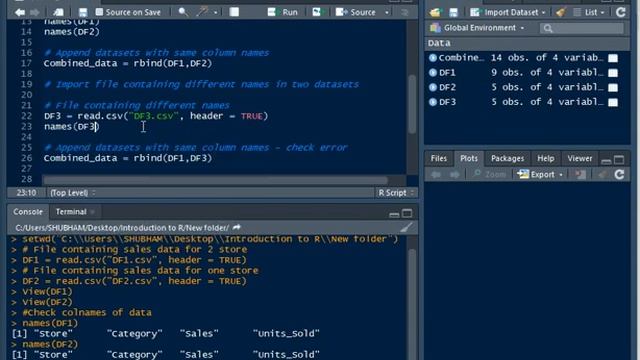View DF2 data table grid icon

(613, 87)
